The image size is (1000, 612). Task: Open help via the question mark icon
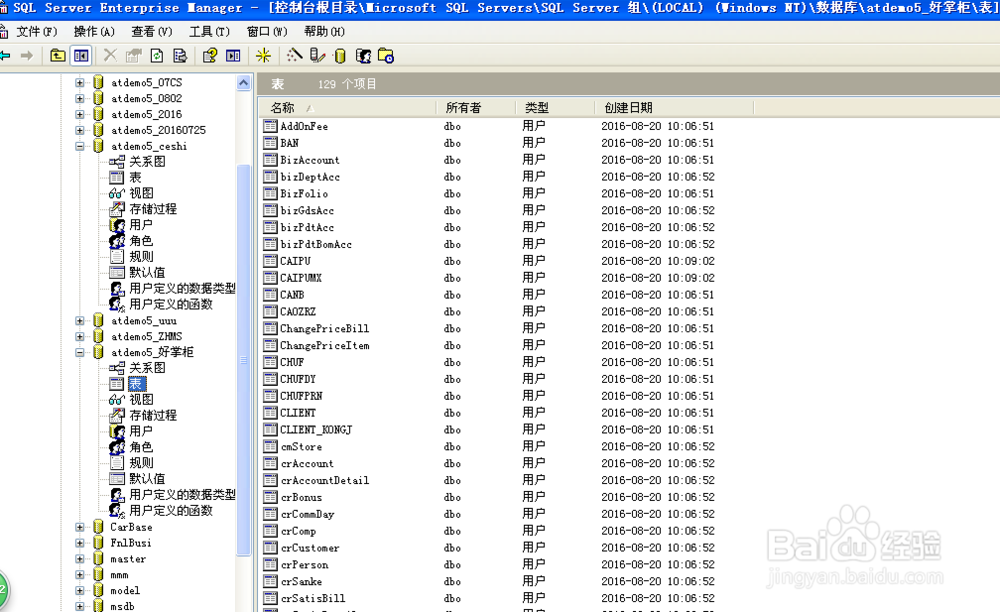point(209,56)
